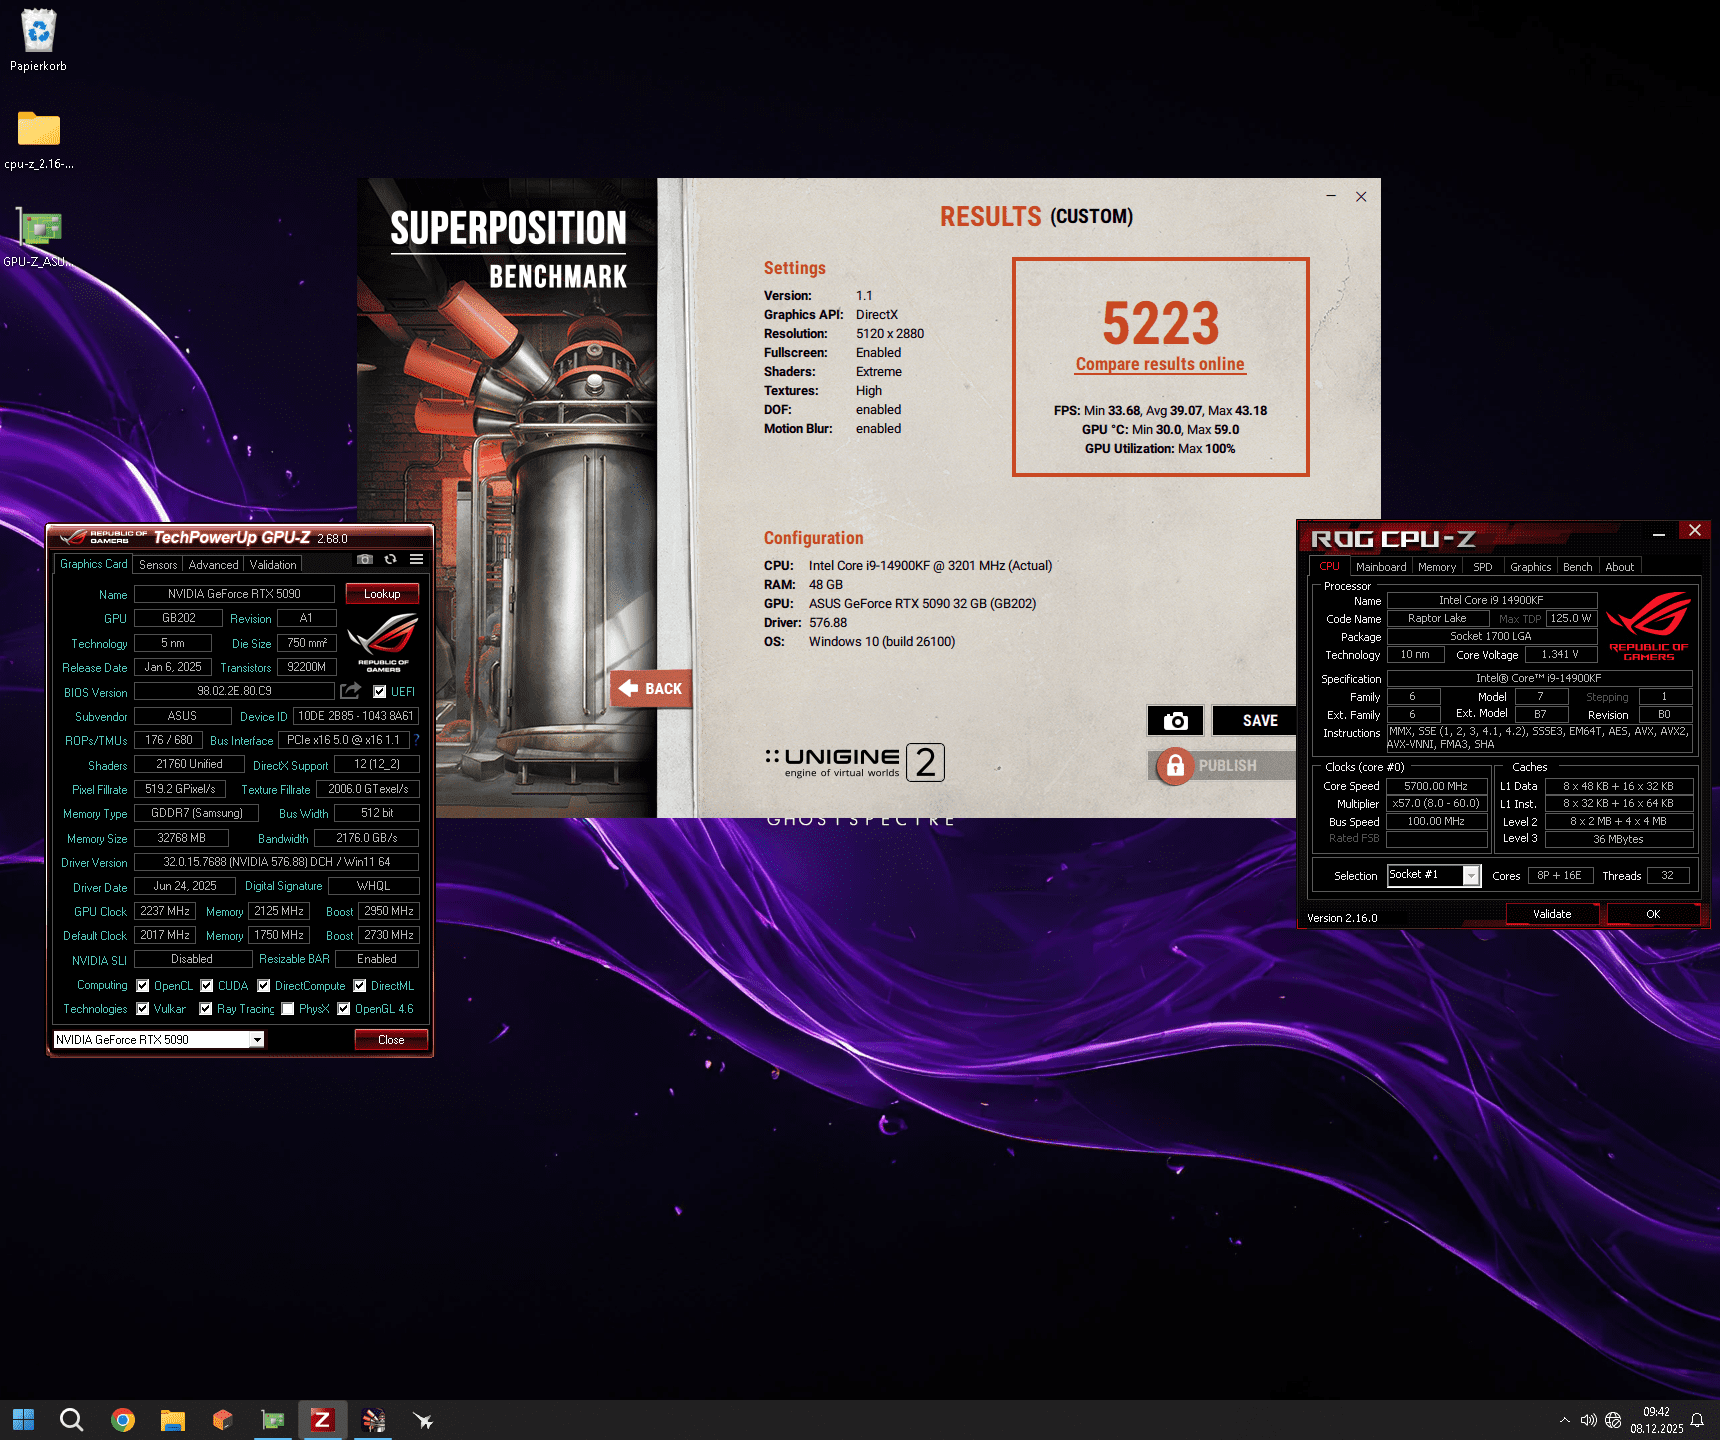Uncheck Ray Tracing under Technologies
1720x1440 pixels.
pyautogui.click(x=206, y=1009)
